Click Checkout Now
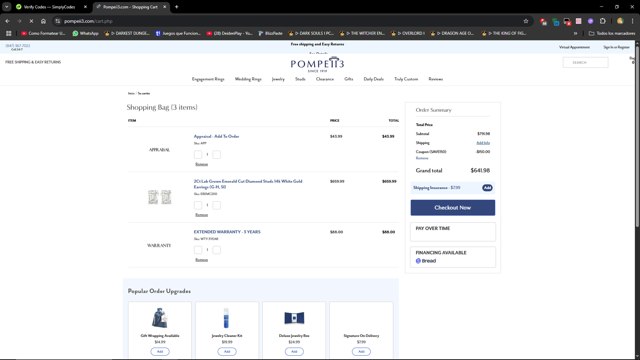The width and height of the screenshot is (640, 360). [x=453, y=208]
